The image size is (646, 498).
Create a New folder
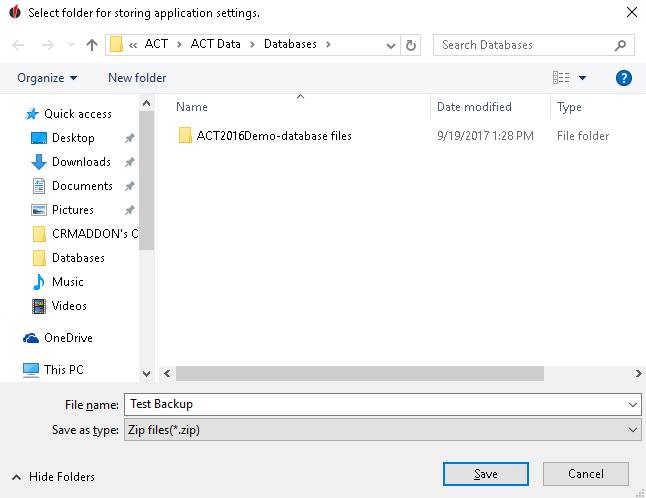coord(137,78)
